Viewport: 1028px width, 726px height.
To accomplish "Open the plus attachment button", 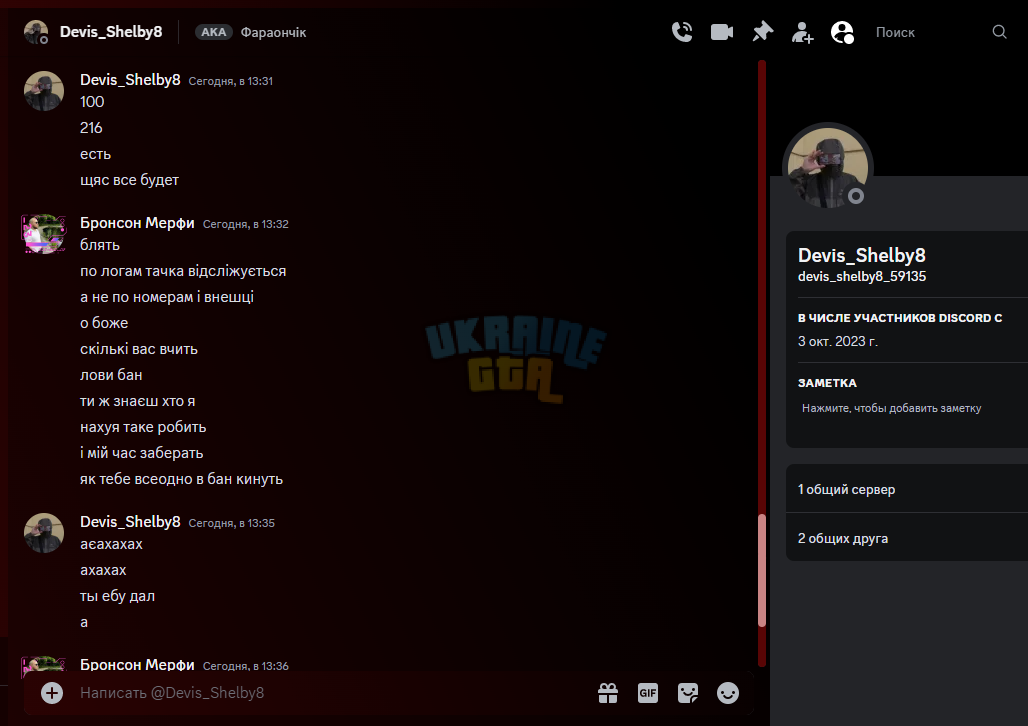I will [x=52, y=693].
